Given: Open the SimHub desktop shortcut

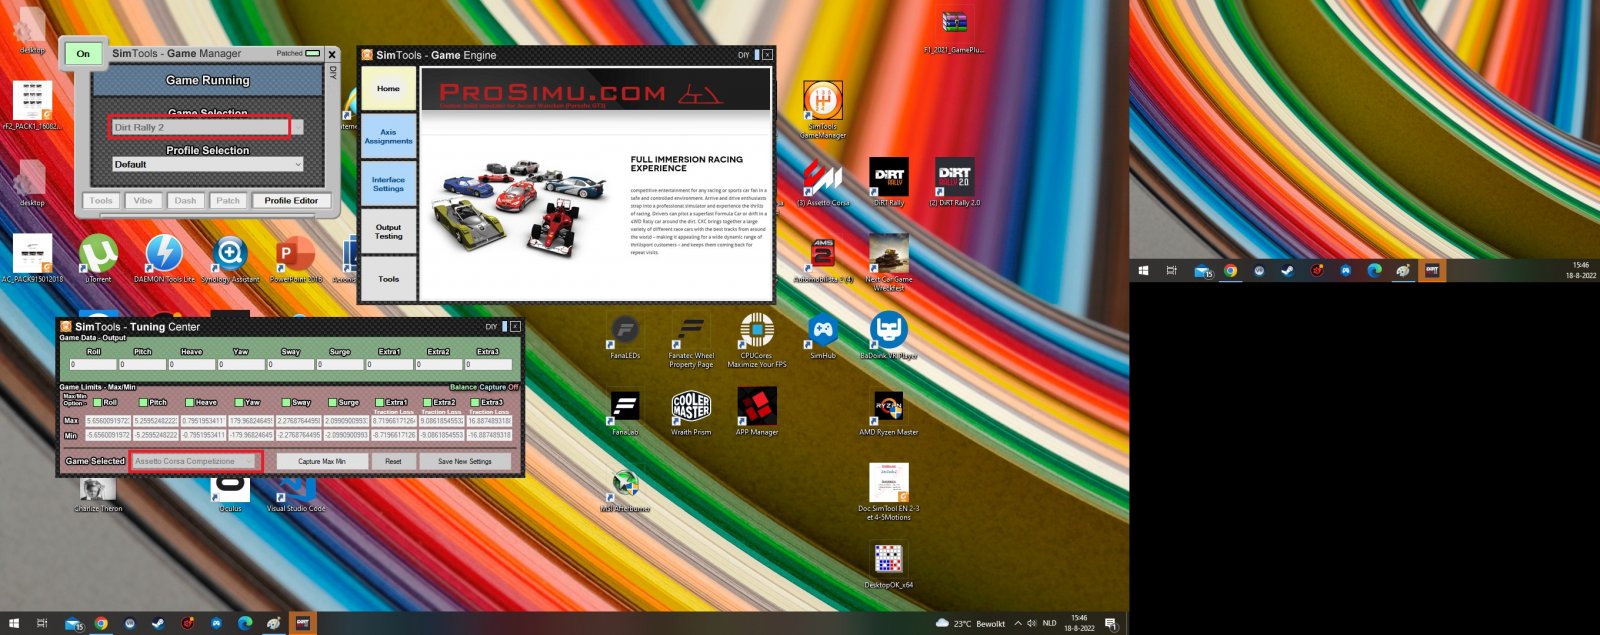Looking at the screenshot, I should [x=822, y=331].
